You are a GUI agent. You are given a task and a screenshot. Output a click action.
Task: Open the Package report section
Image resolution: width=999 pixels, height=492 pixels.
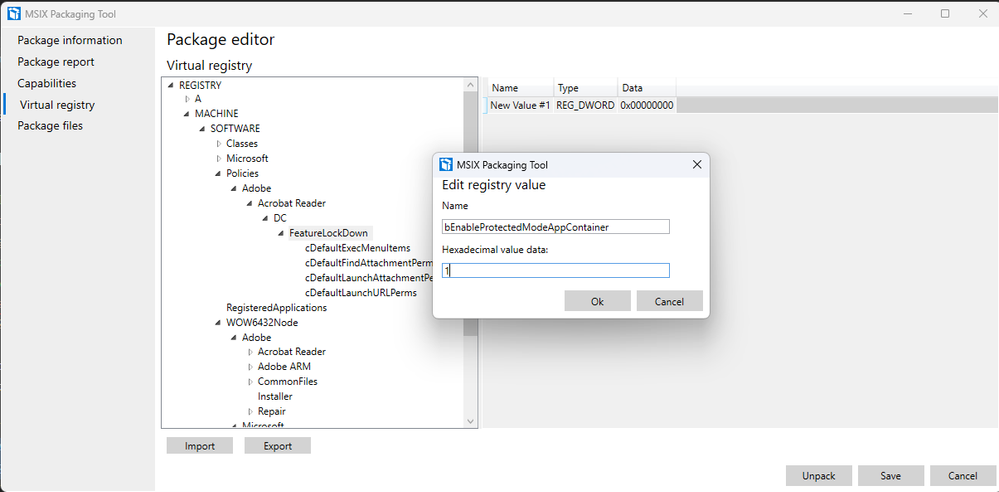55,62
